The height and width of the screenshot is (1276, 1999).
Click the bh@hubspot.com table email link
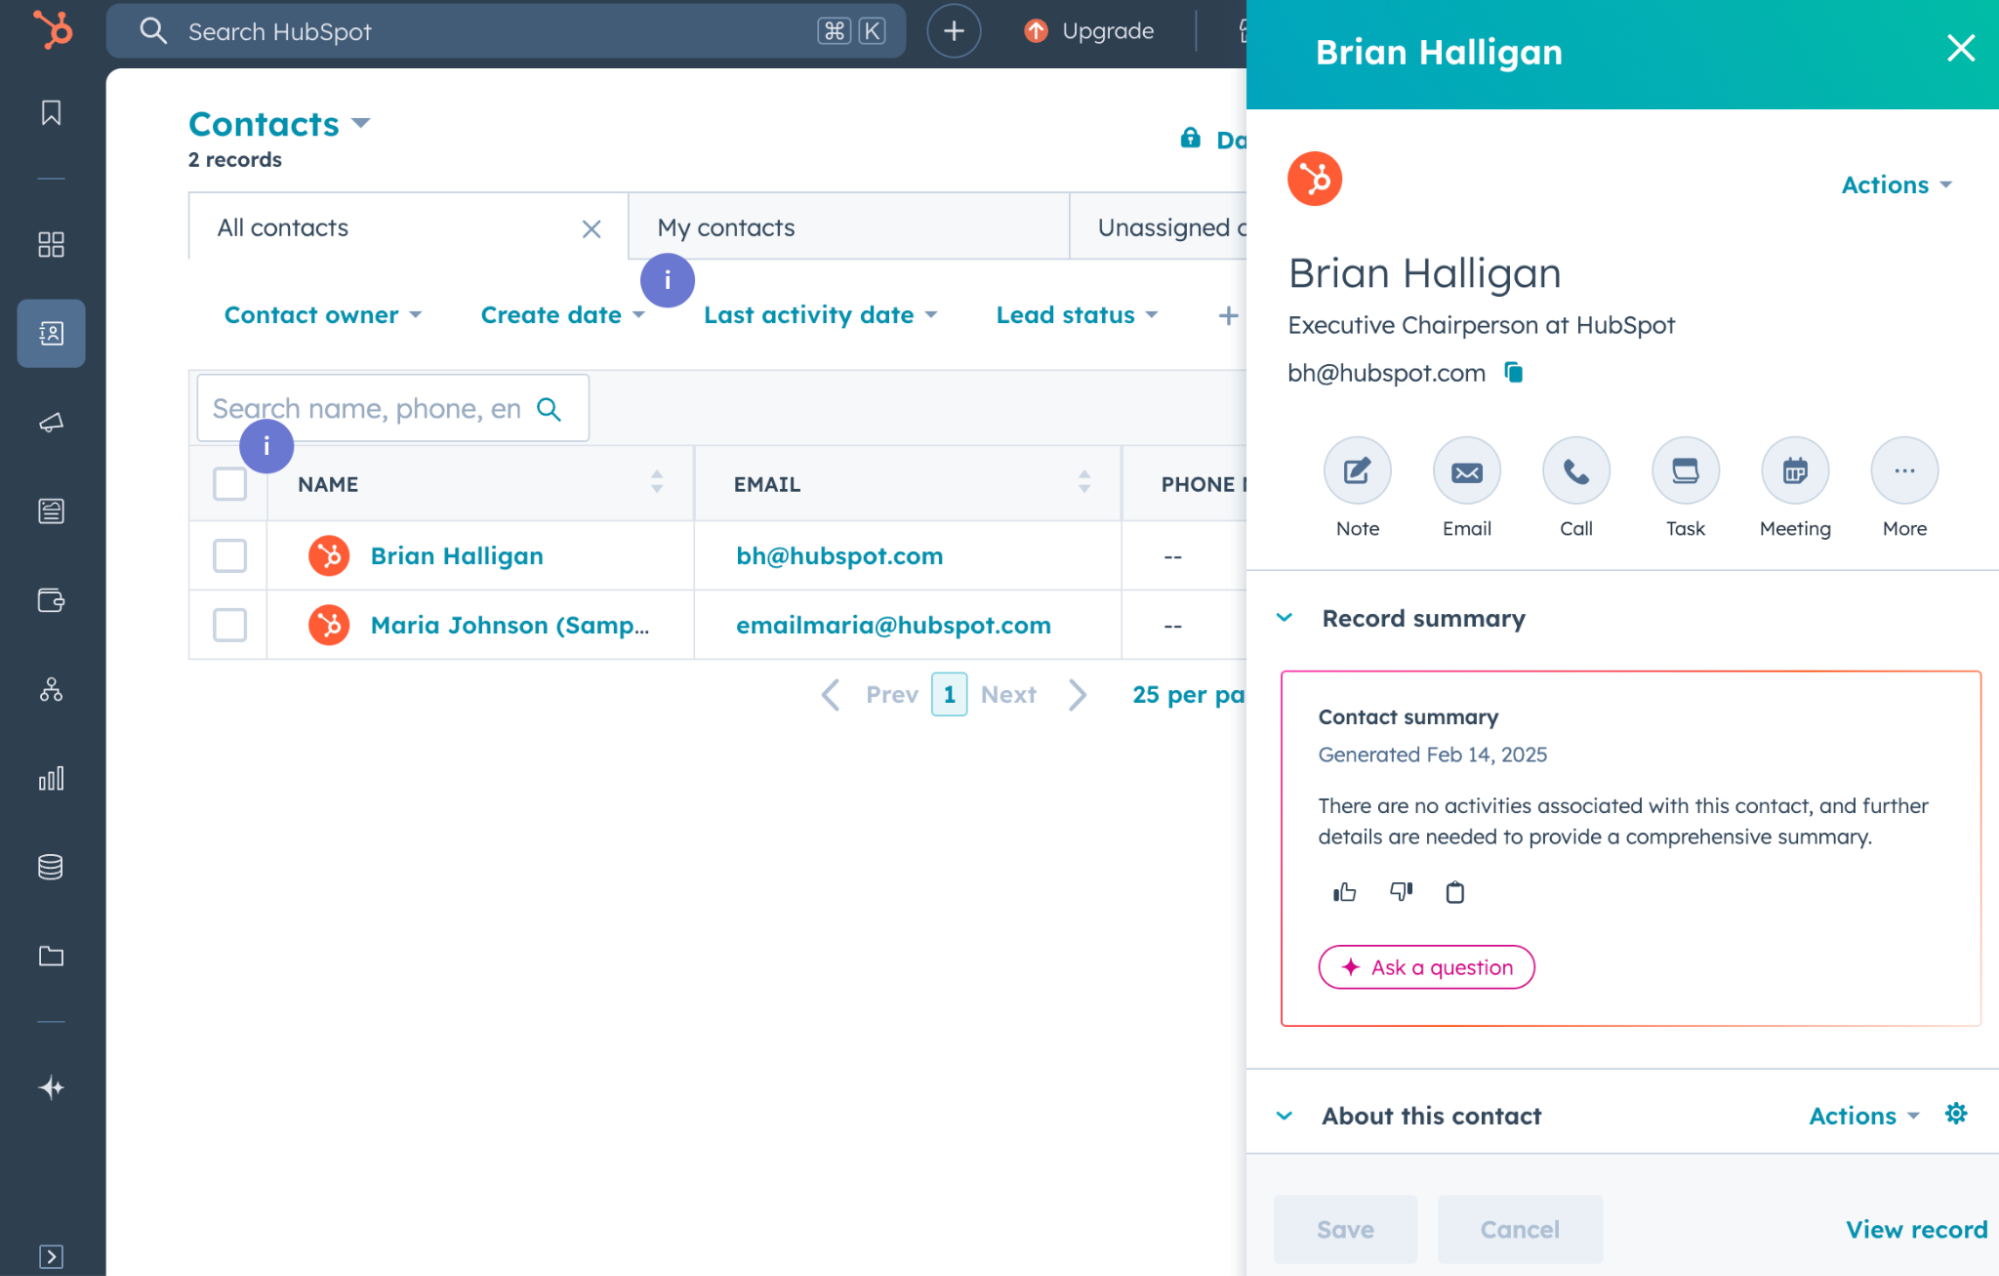(839, 556)
